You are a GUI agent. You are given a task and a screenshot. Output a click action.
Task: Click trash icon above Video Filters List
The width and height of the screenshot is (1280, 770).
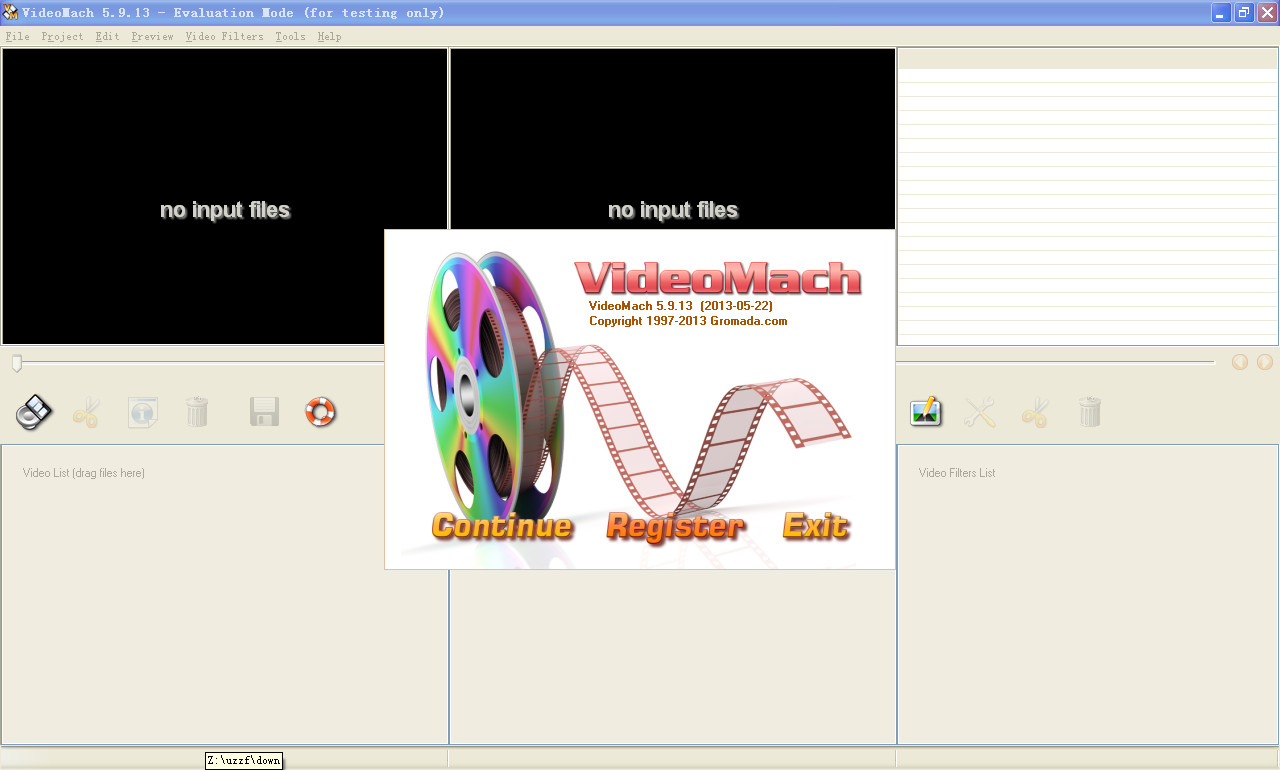click(x=1089, y=412)
